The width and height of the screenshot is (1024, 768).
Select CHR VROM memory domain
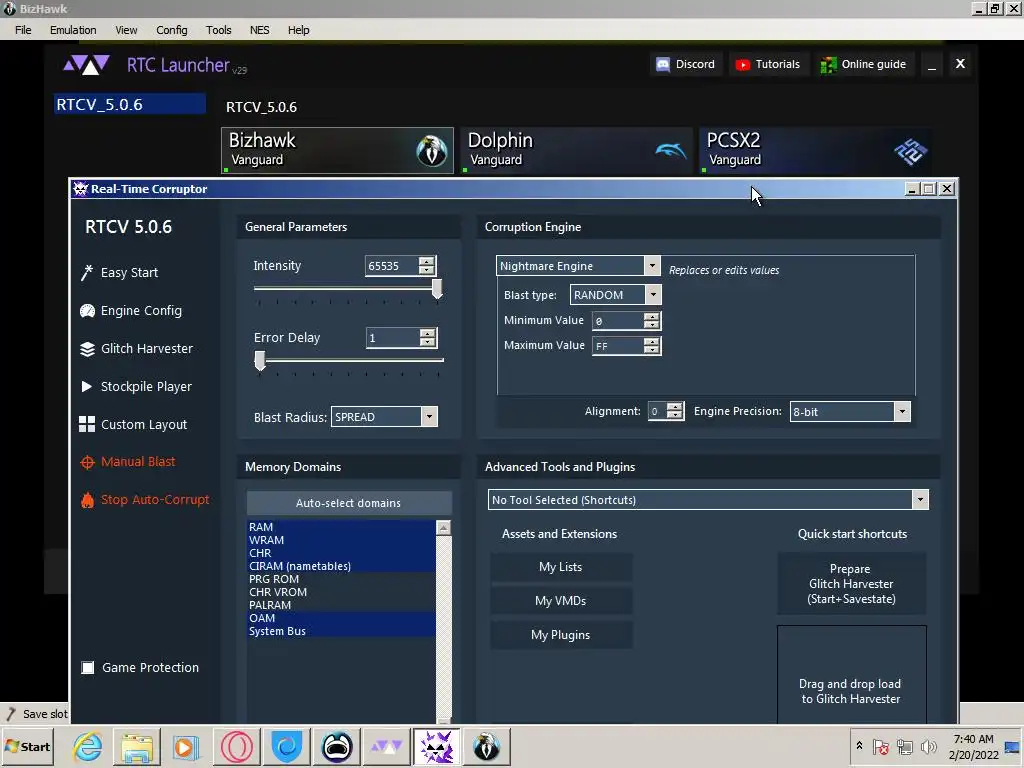coord(341,592)
